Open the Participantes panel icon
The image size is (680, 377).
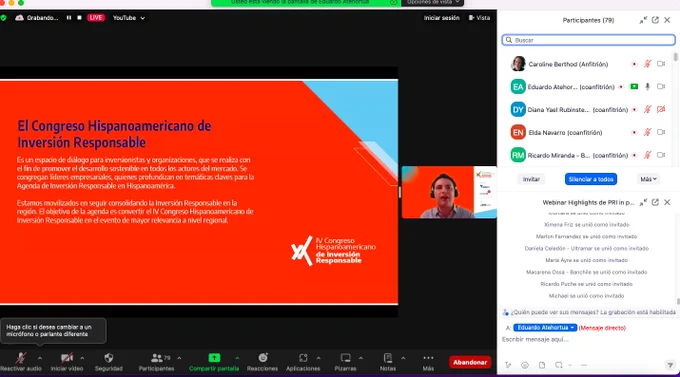157,358
